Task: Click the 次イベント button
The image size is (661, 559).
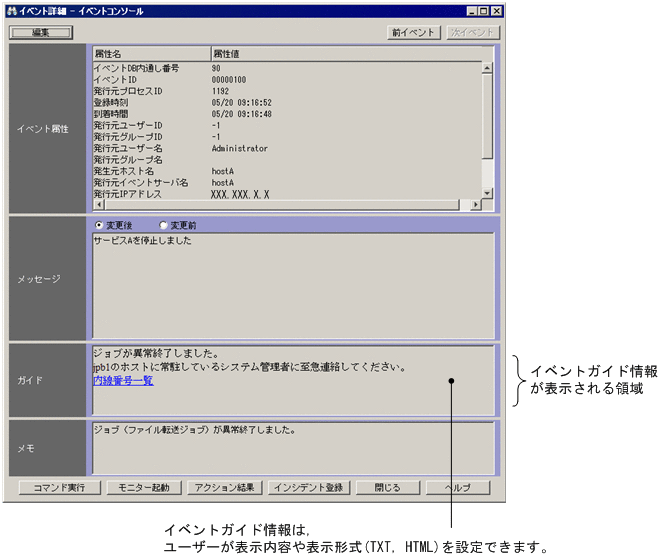Action: 473,32
